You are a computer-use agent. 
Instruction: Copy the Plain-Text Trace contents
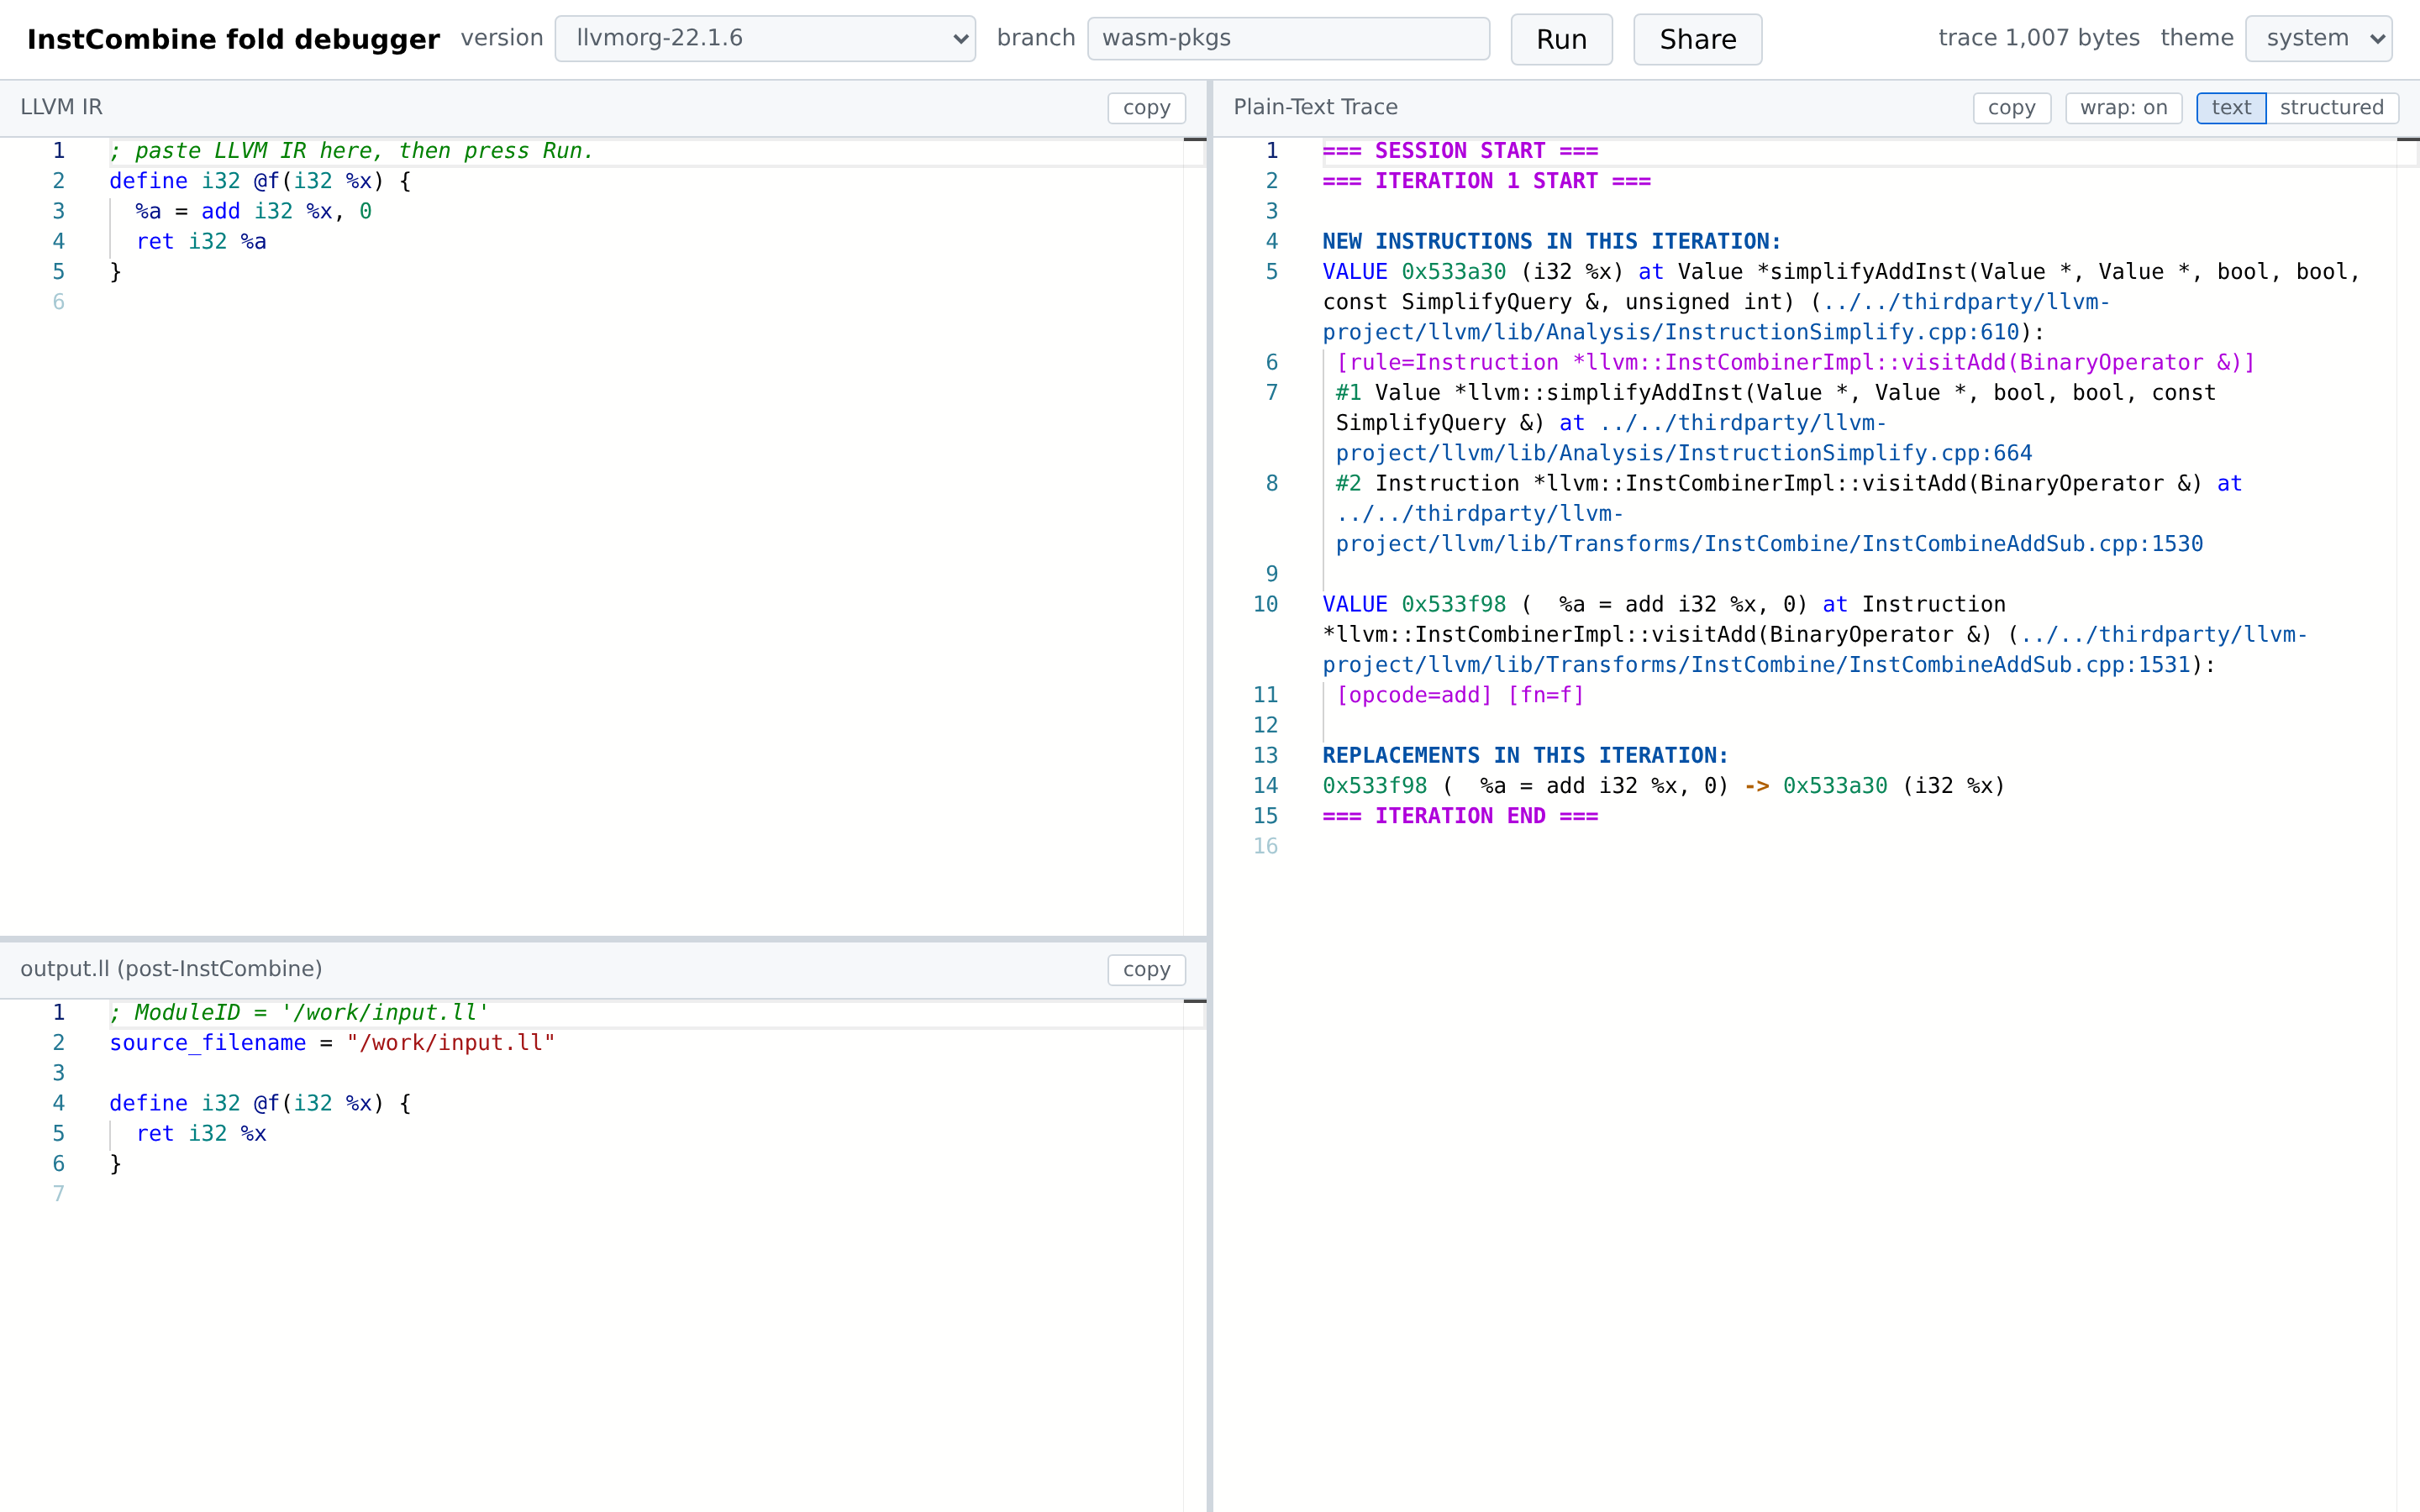click(2011, 108)
